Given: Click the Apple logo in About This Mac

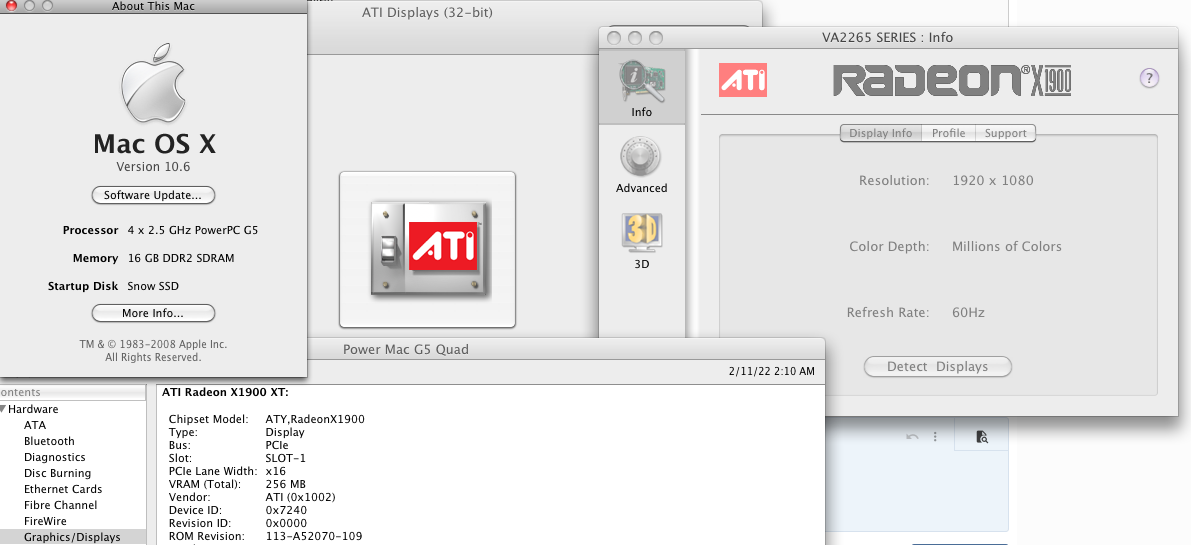Looking at the screenshot, I should click(x=153, y=83).
